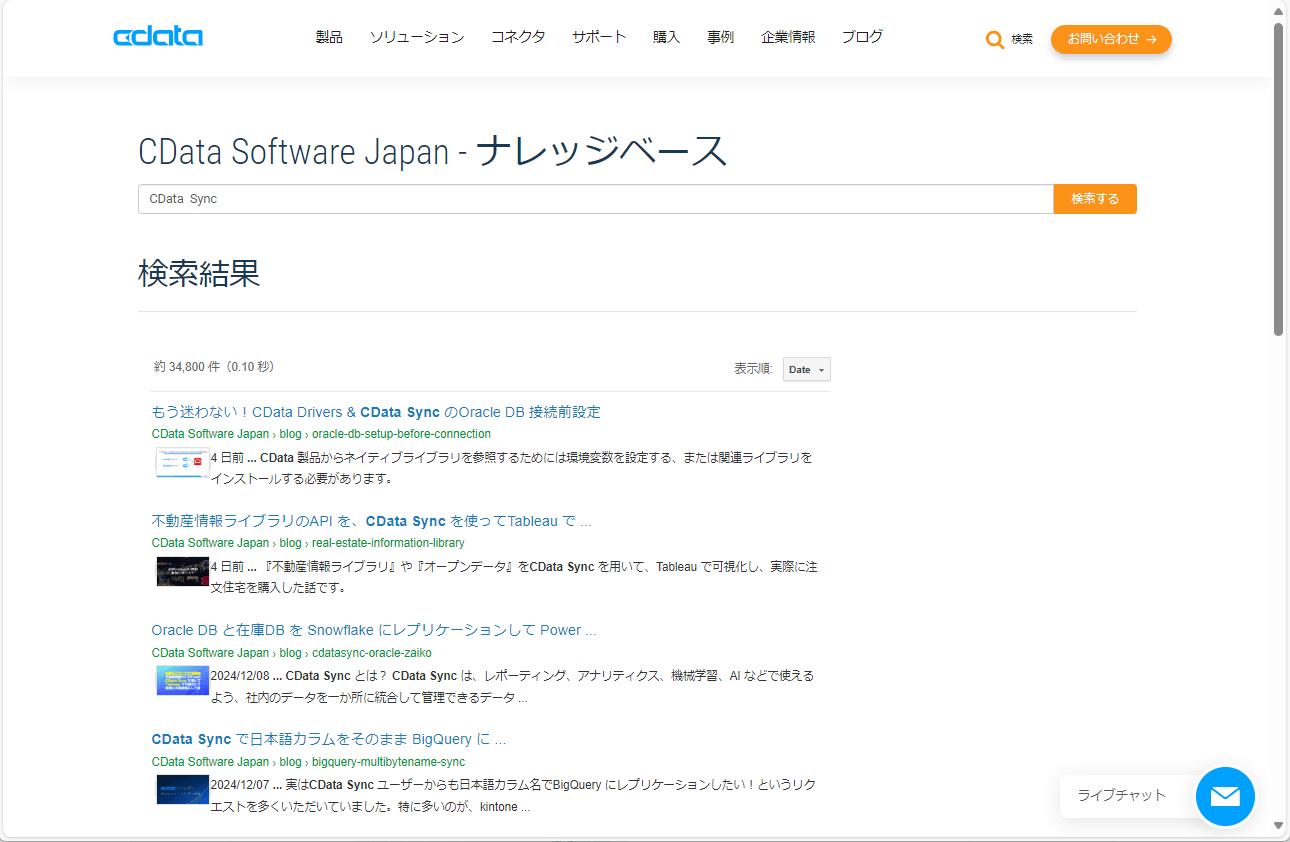Open the live chat mail icon
Image resolution: width=1290 pixels, height=842 pixels.
click(1225, 796)
